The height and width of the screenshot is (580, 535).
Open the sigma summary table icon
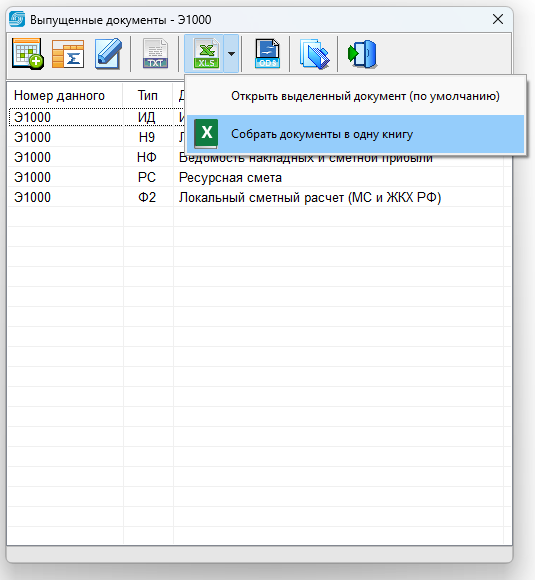click(x=68, y=54)
